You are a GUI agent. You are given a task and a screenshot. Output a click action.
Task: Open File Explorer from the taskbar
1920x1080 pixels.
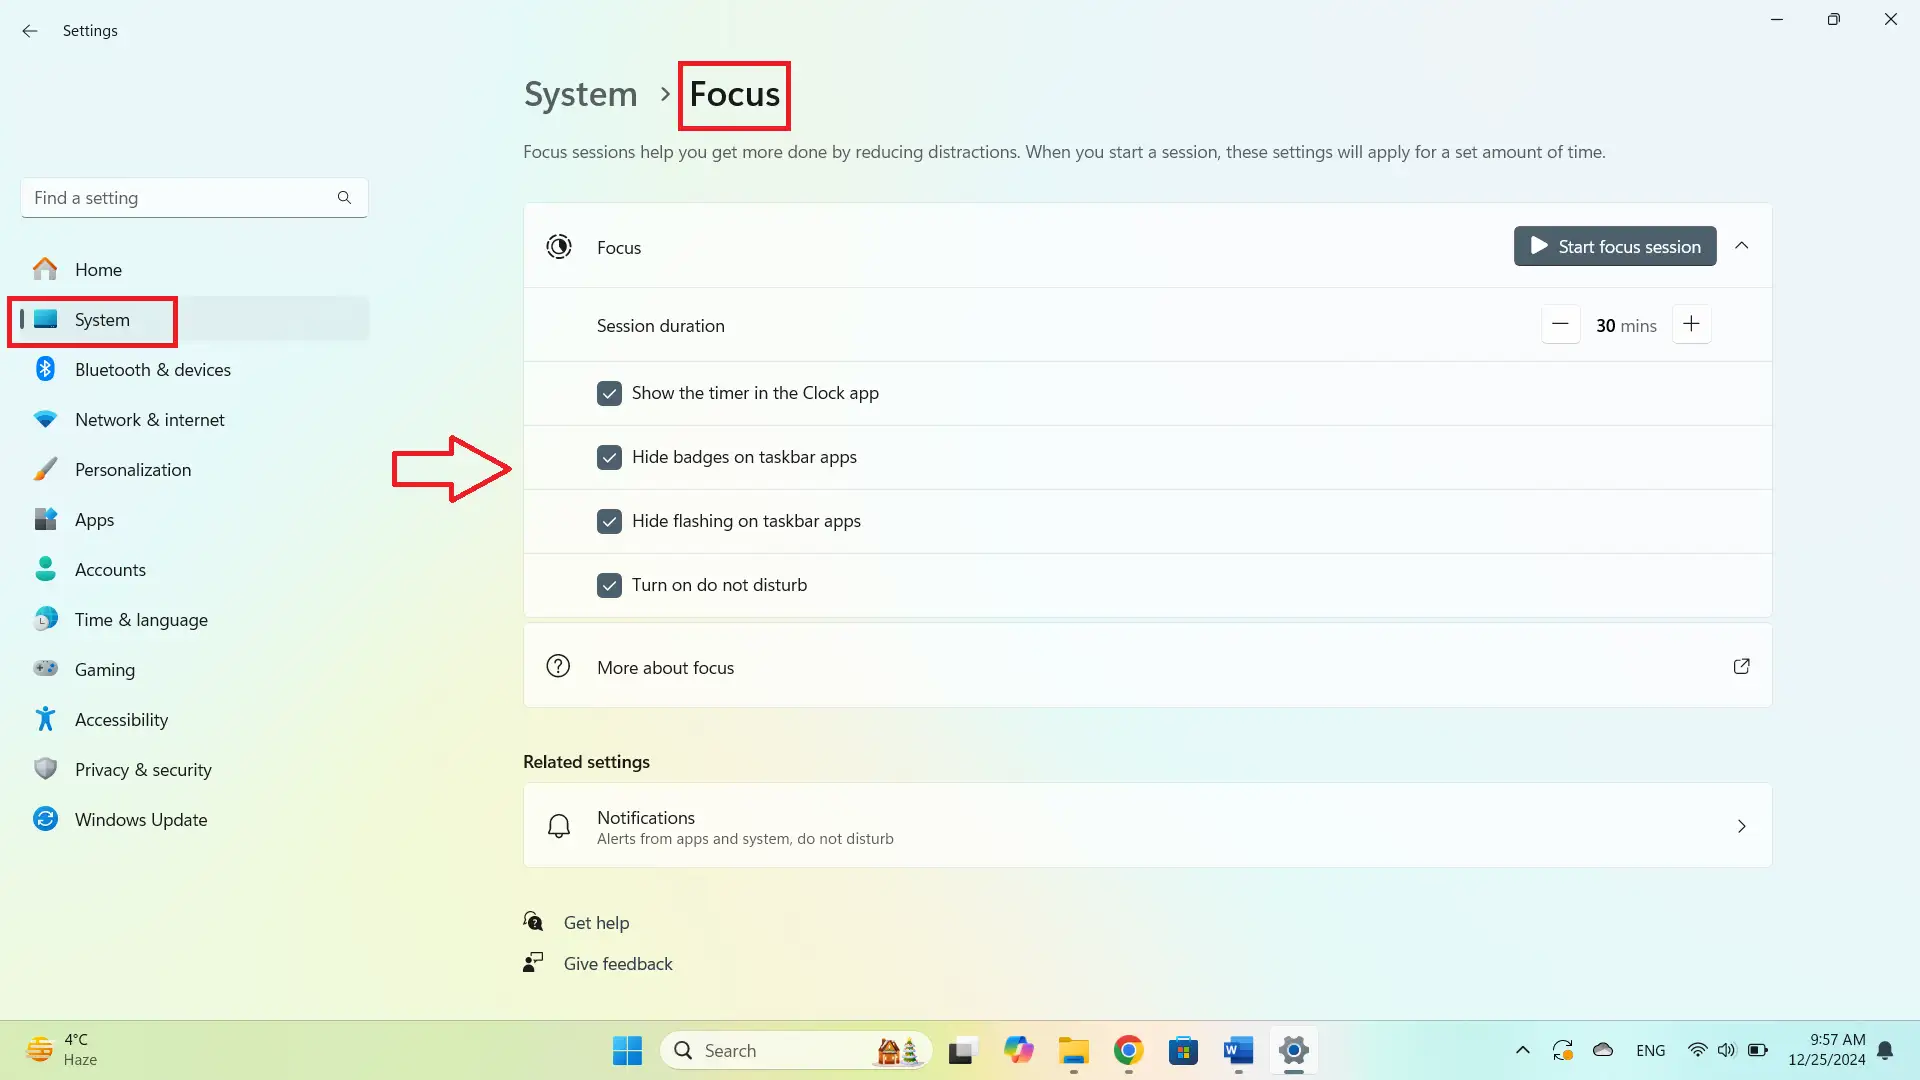click(x=1073, y=1050)
